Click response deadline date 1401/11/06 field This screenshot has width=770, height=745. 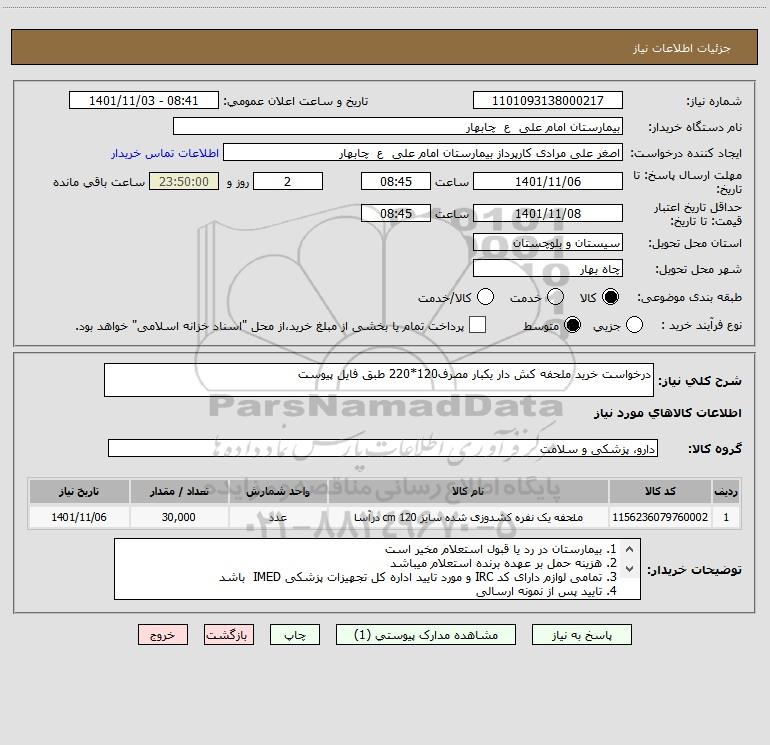coord(548,181)
